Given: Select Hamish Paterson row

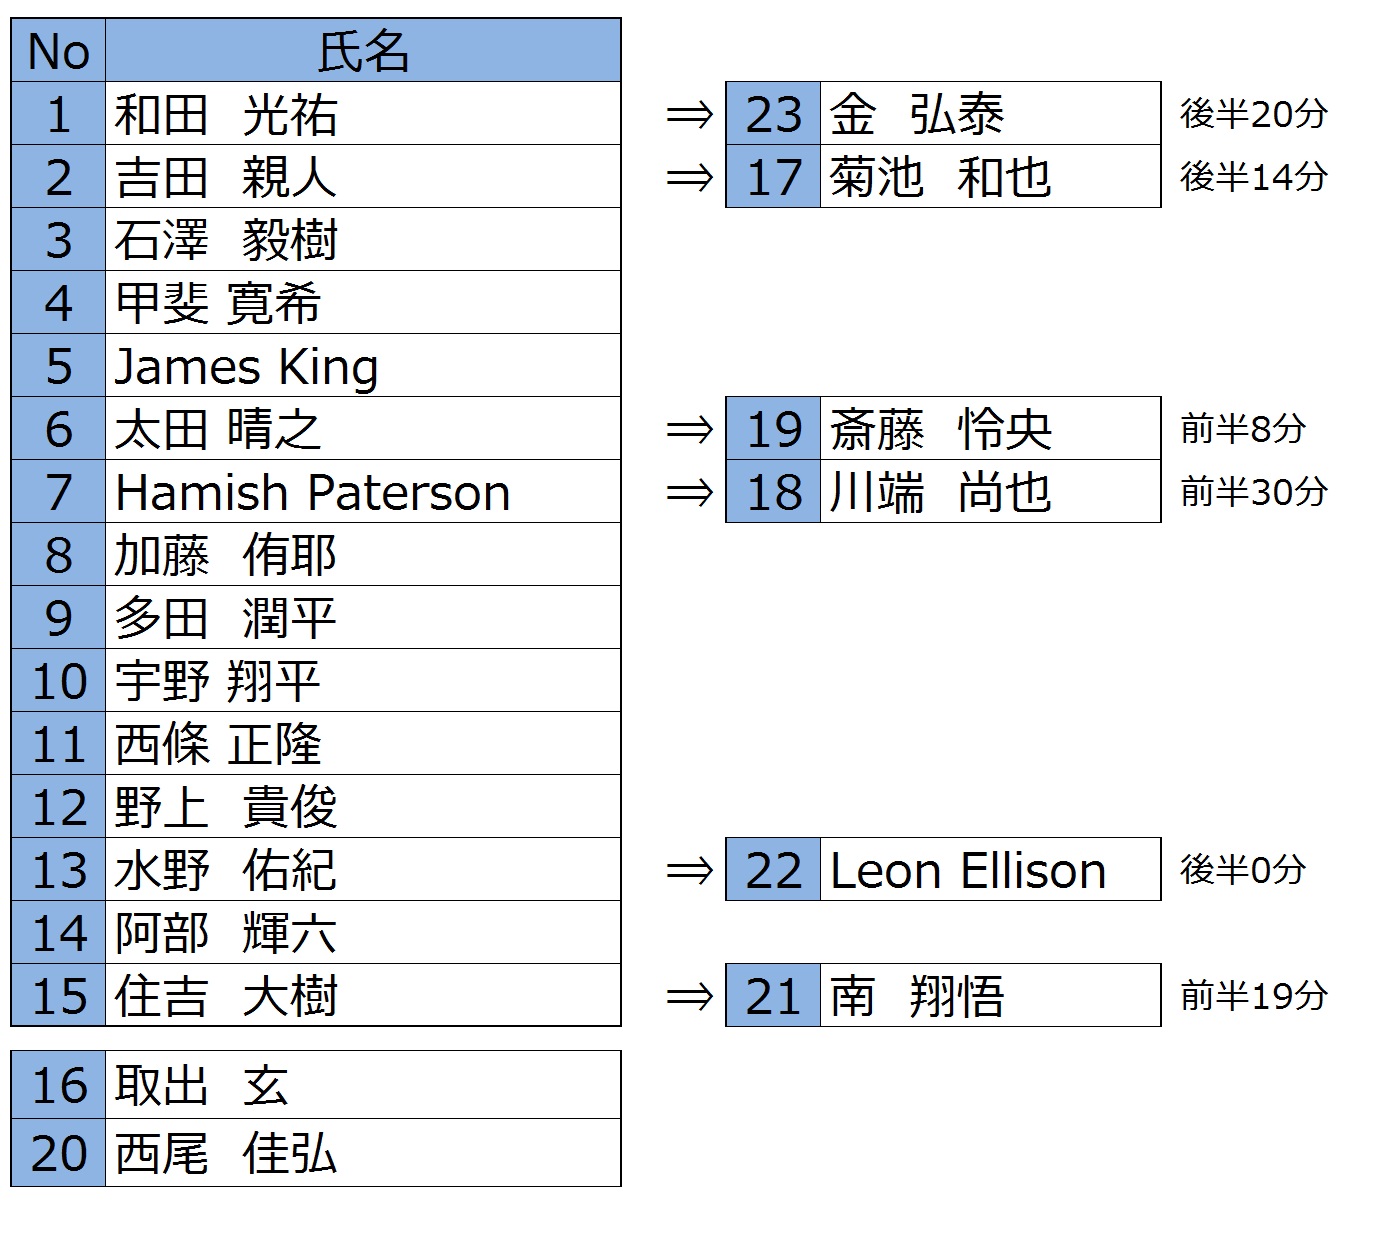Looking at the screenshot, I should (x=316, y=492).
